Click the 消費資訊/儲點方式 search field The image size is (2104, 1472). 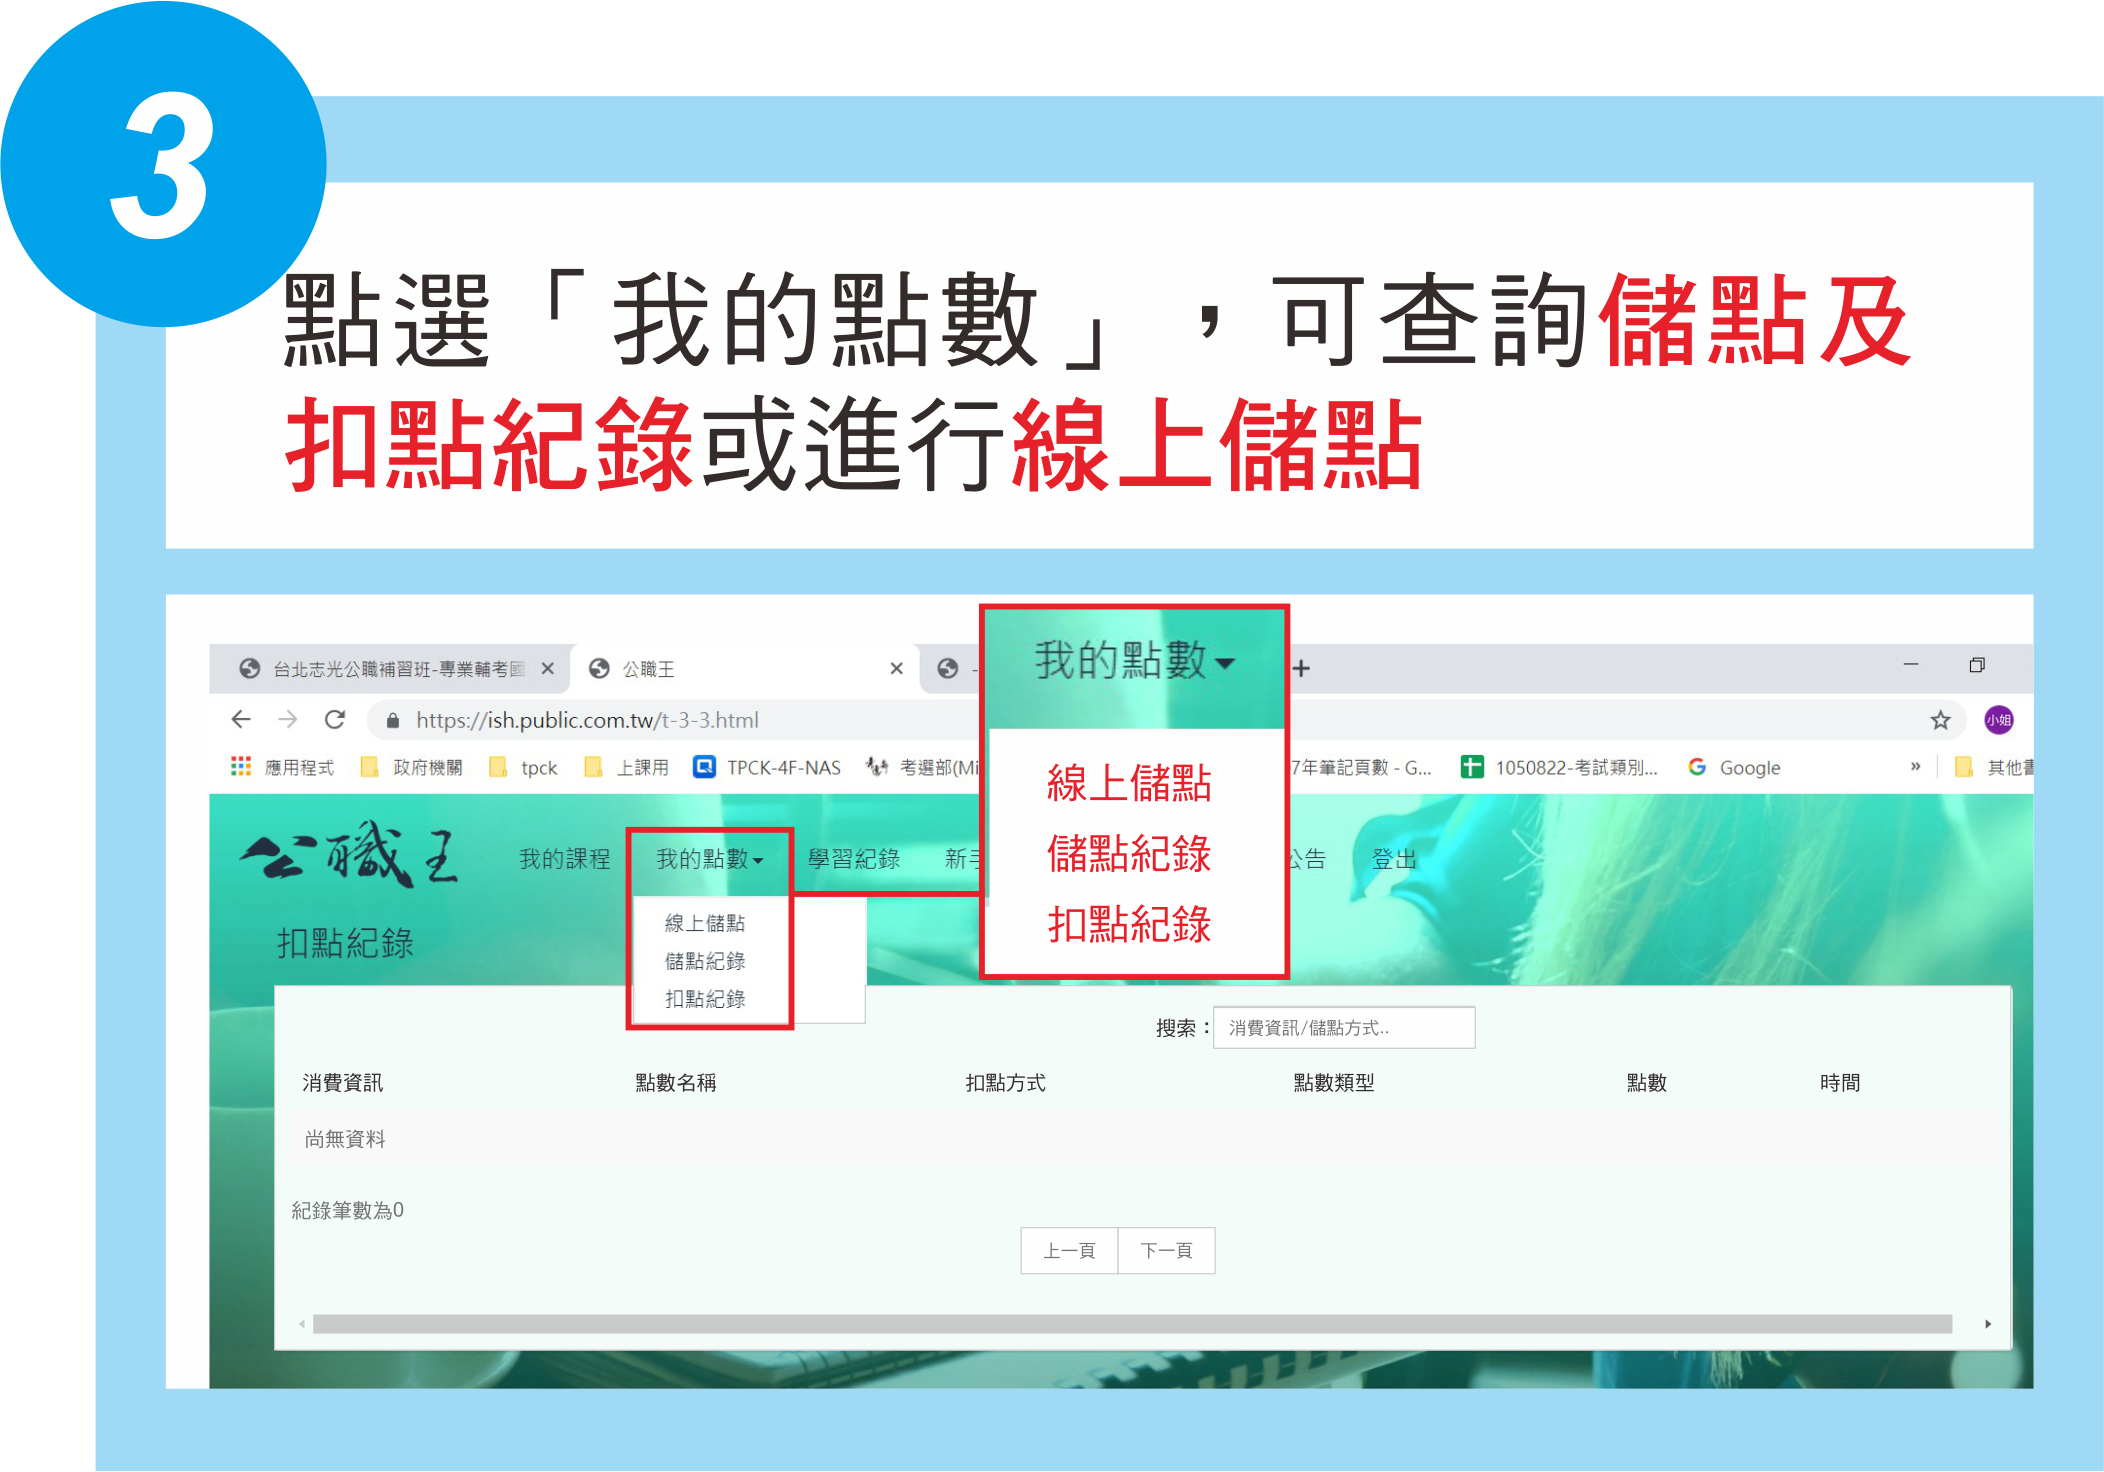click(x=1343, y=1028)
